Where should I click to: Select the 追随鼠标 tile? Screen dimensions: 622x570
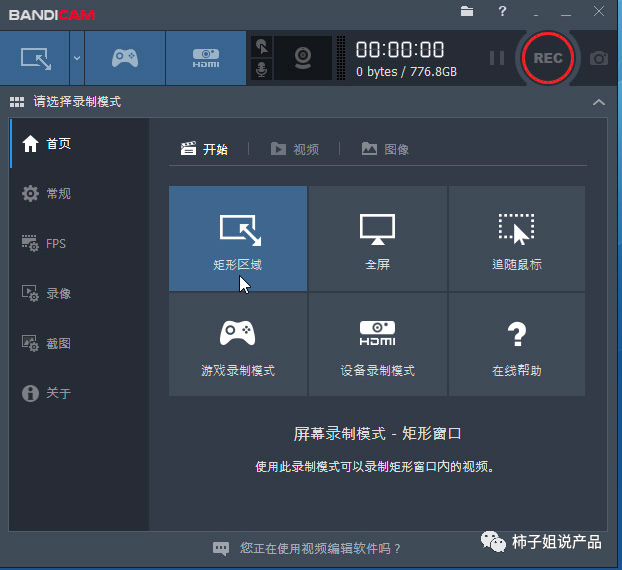coord(517,238)
